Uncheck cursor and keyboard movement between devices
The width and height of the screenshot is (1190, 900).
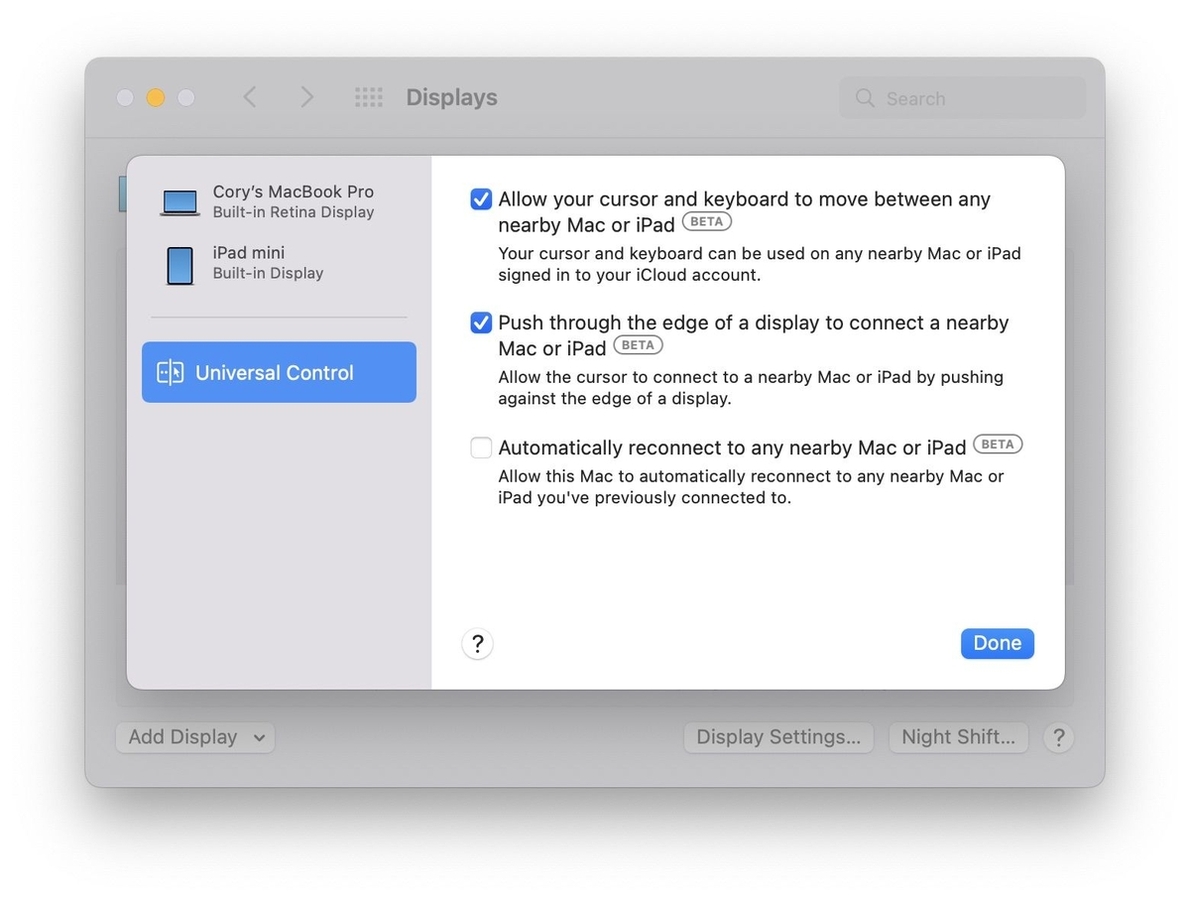481,199
